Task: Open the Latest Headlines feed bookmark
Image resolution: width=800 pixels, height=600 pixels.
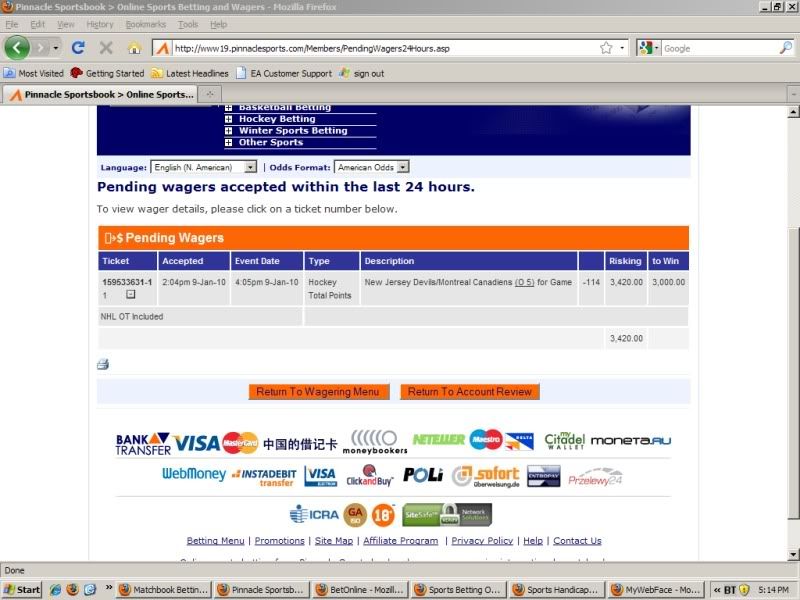Action: coord(190,73)
